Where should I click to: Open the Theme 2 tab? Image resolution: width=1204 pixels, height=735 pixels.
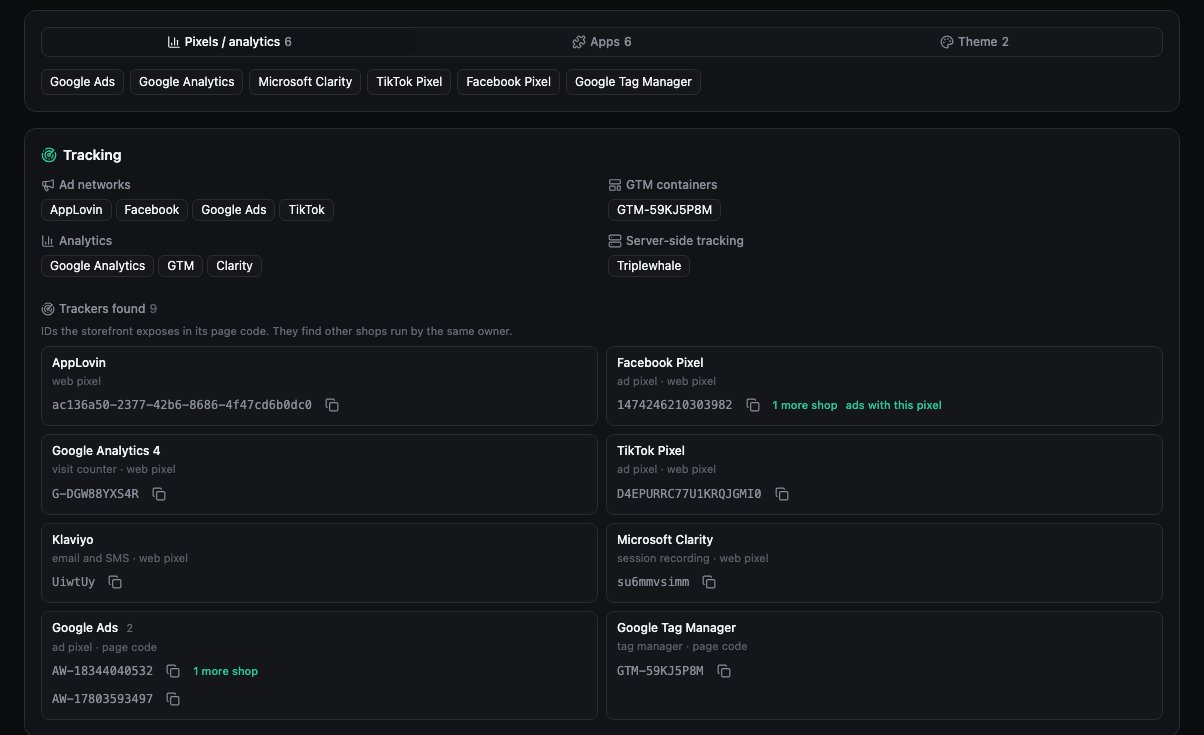pos(974,42)
